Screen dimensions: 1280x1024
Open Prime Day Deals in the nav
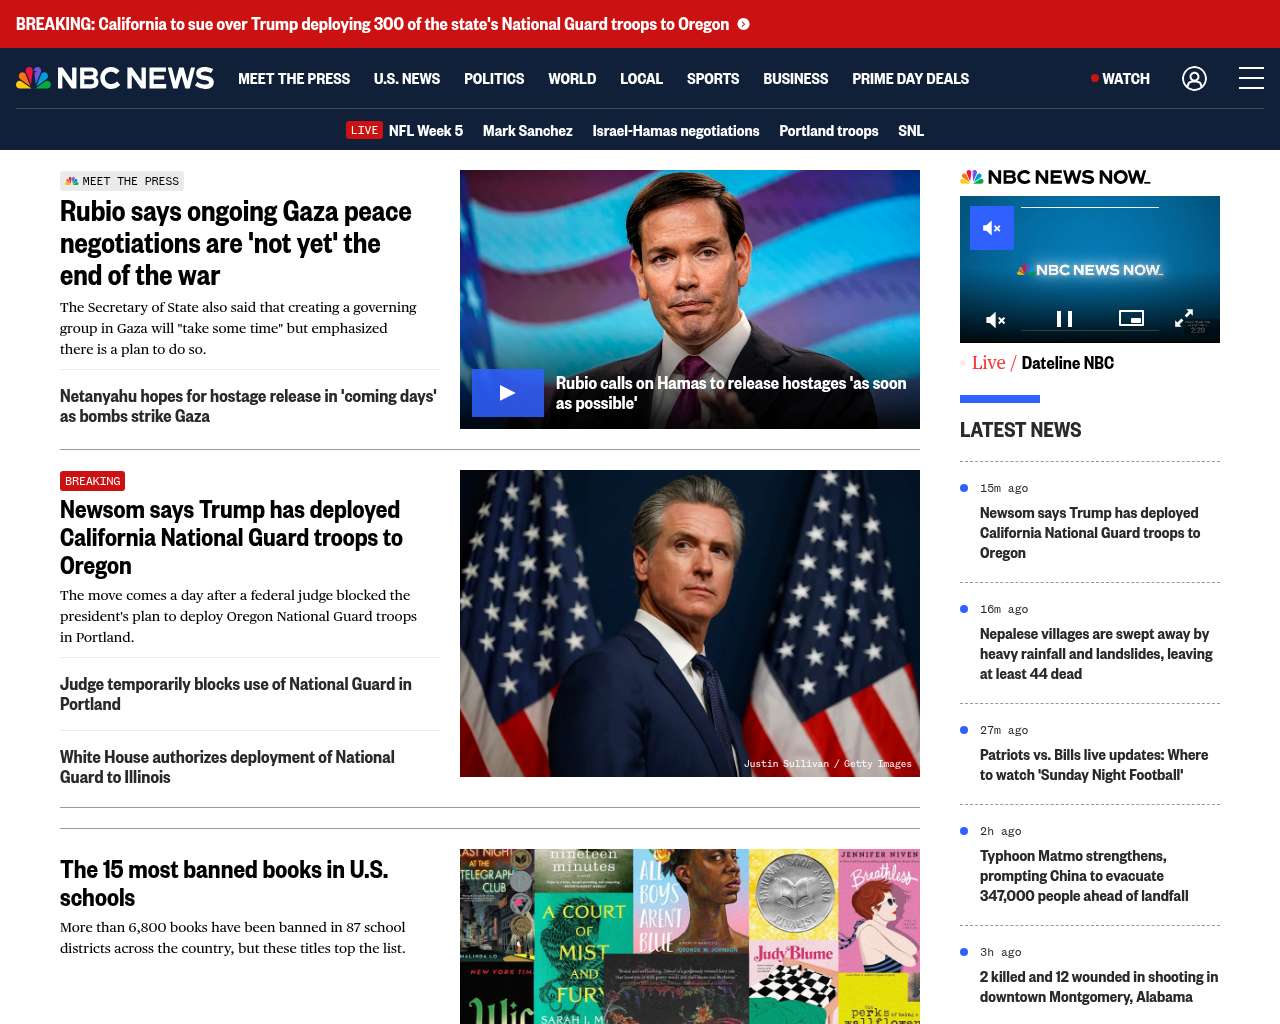tap(910, 79)
